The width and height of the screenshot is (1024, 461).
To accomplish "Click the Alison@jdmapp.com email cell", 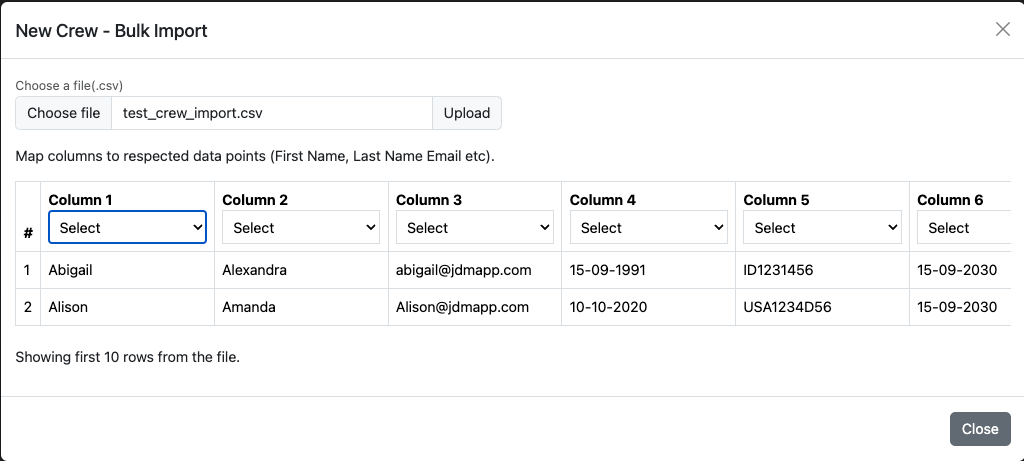I will (462, 307).
